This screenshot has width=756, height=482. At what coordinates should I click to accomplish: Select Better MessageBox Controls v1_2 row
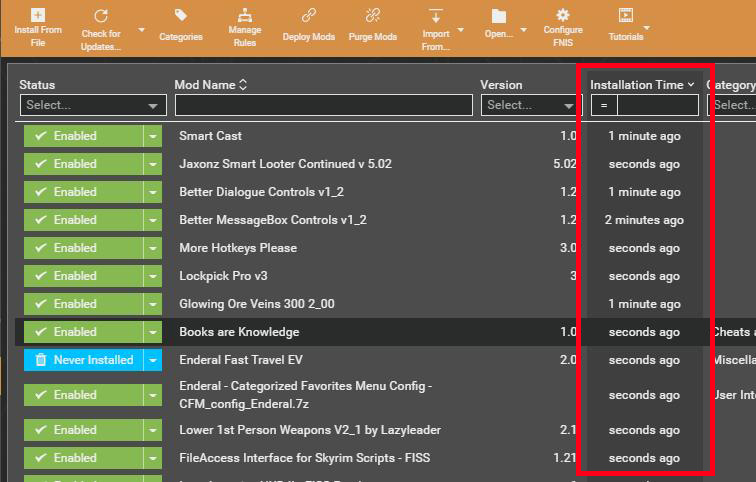coord(273,220)
